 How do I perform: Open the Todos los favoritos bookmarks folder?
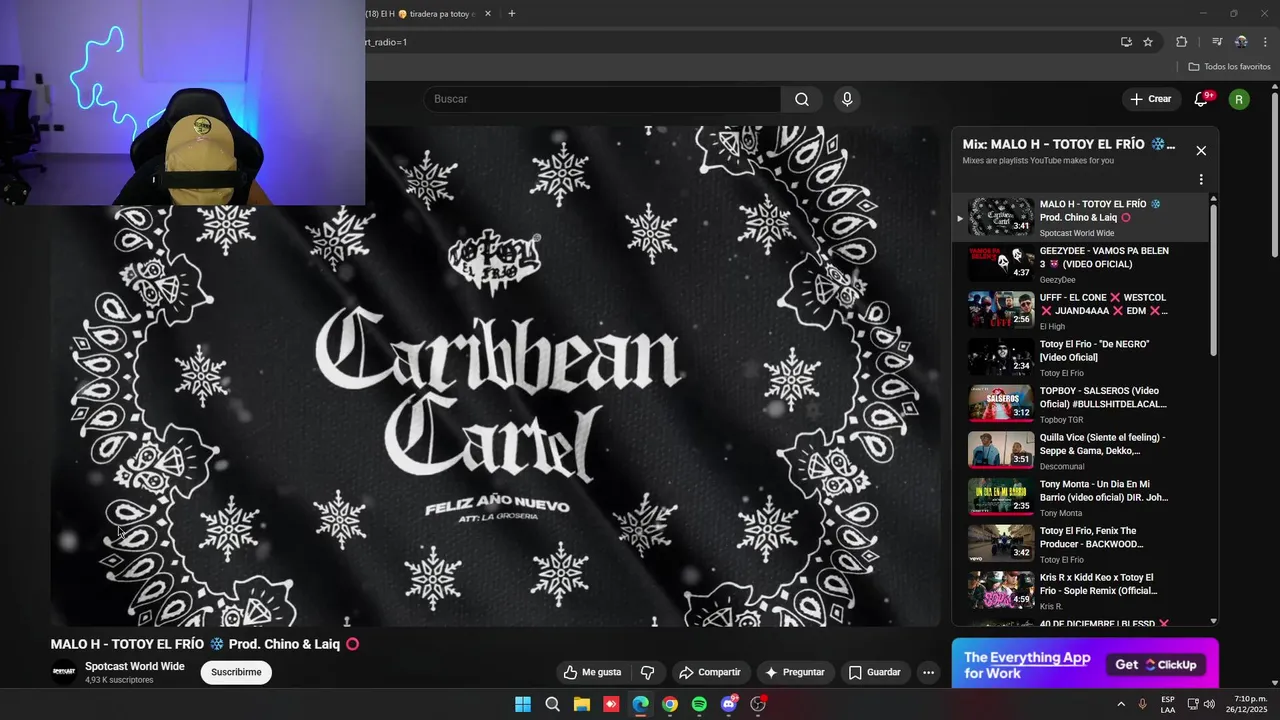[1229, 66]
